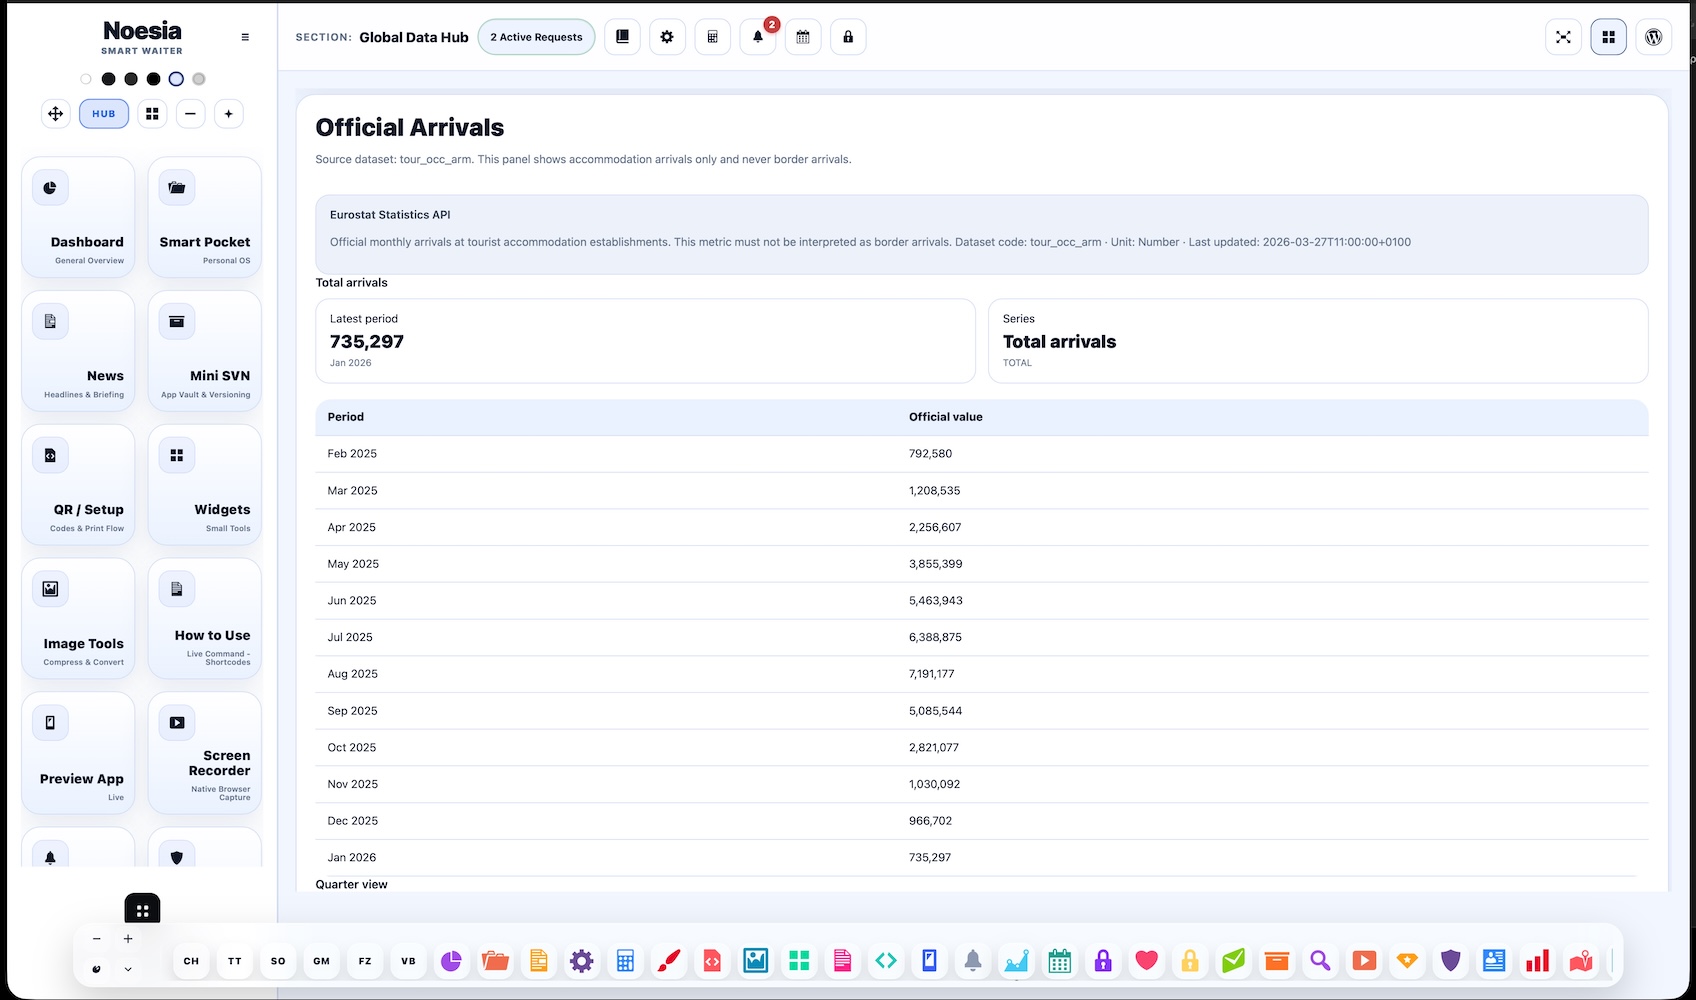The image size is (1696, 1000).
Task: Open the Screen Recorder tile
Action: pyautogui.click(x=205, y=753)
